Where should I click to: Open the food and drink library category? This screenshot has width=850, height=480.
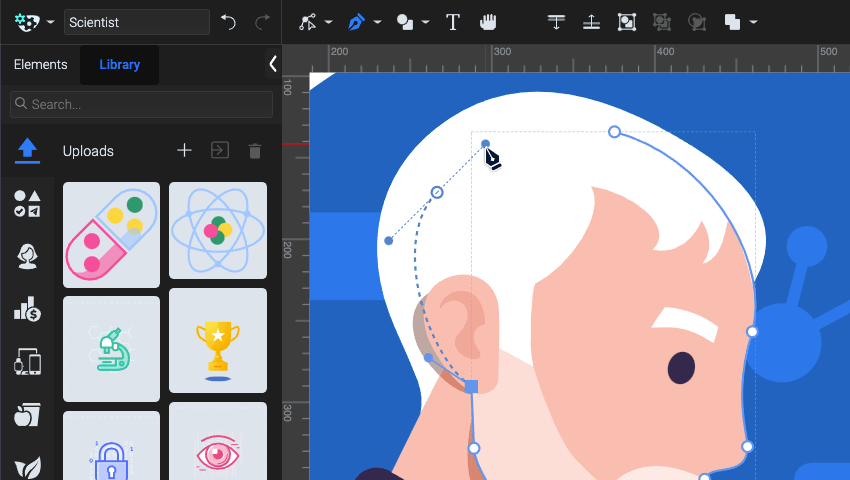[x=27, y=415]
